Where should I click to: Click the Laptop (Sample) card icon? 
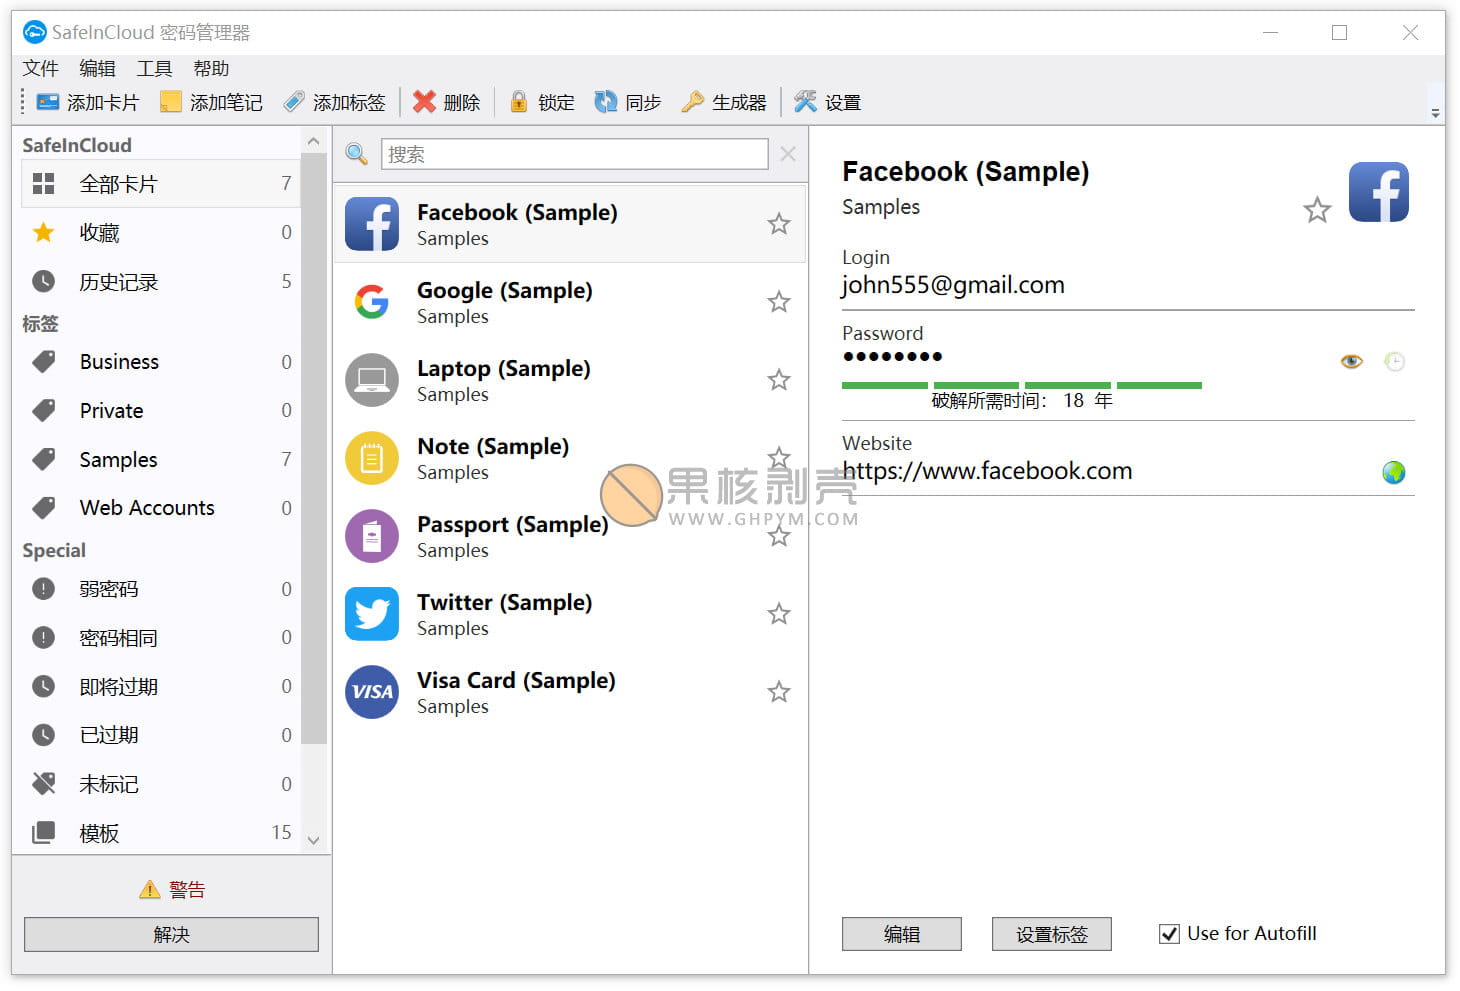[372, 380]
